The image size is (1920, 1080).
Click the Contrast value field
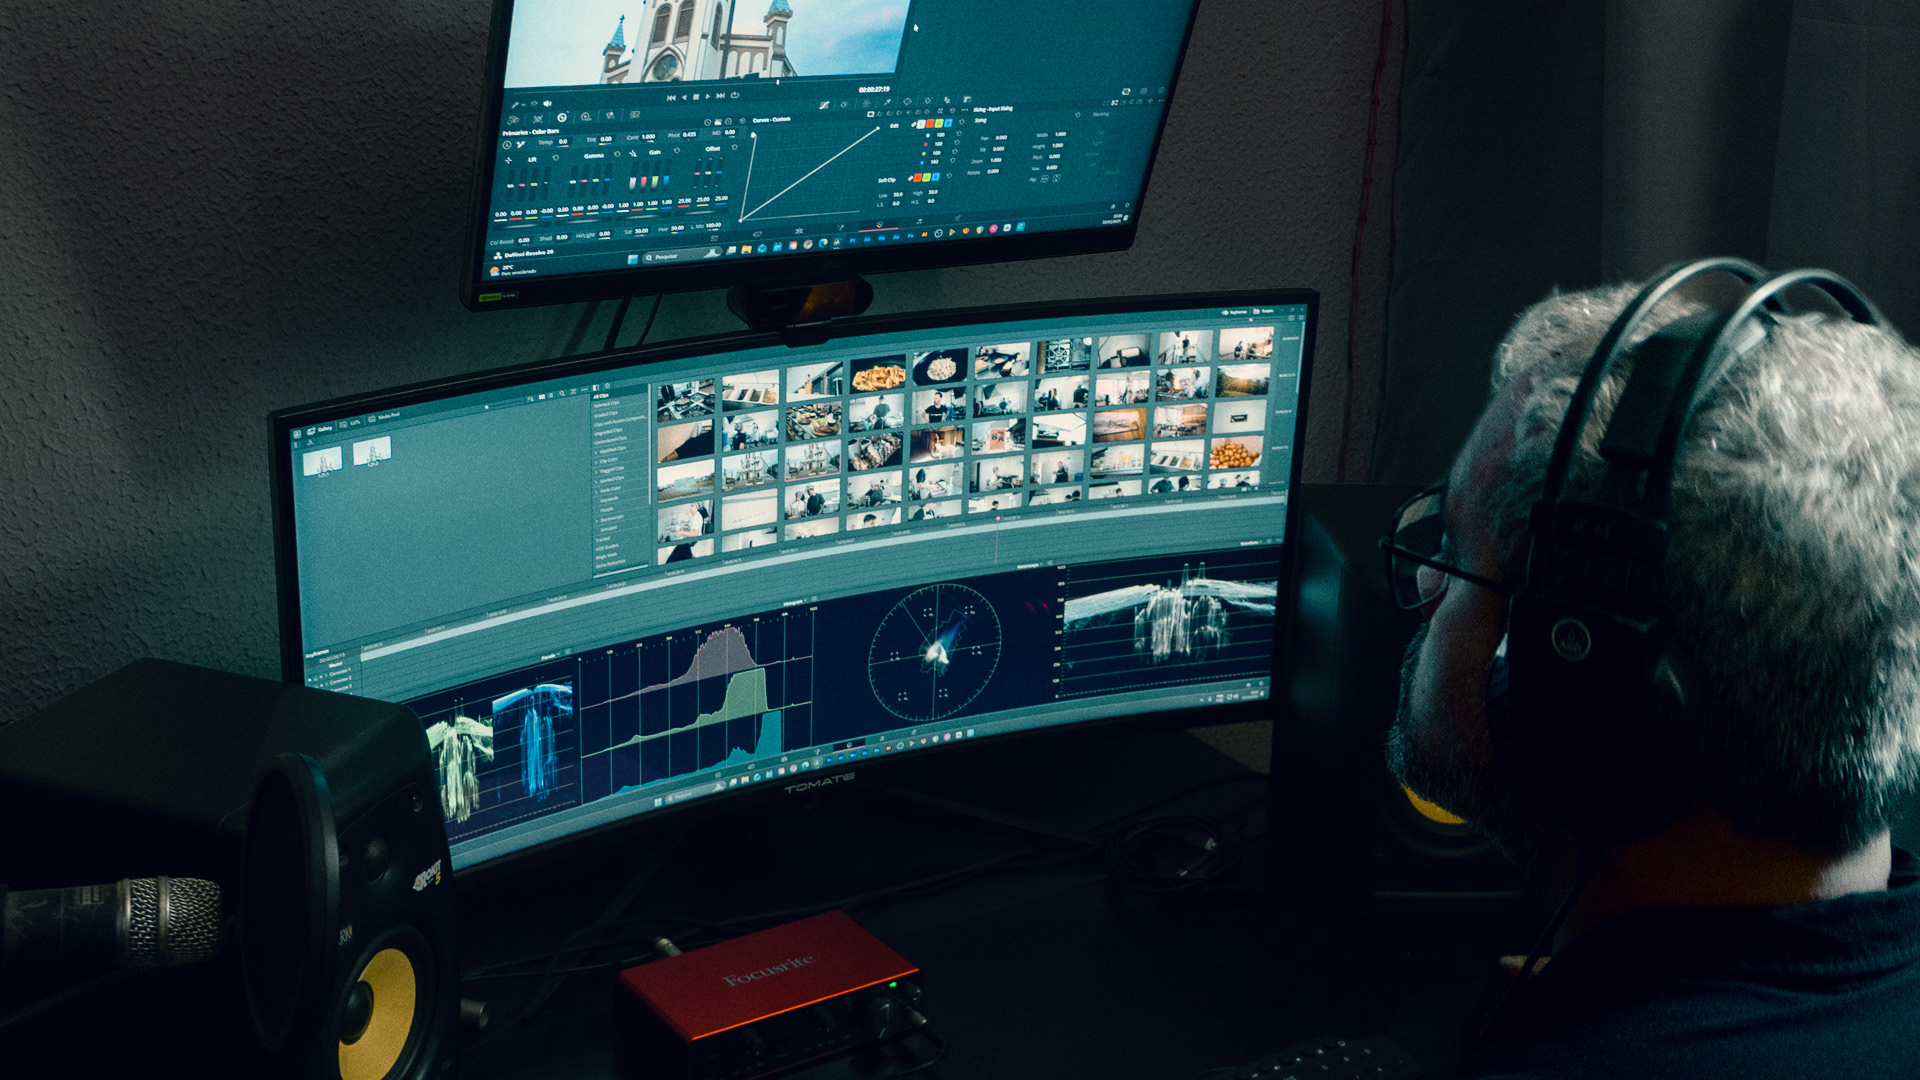648,137
